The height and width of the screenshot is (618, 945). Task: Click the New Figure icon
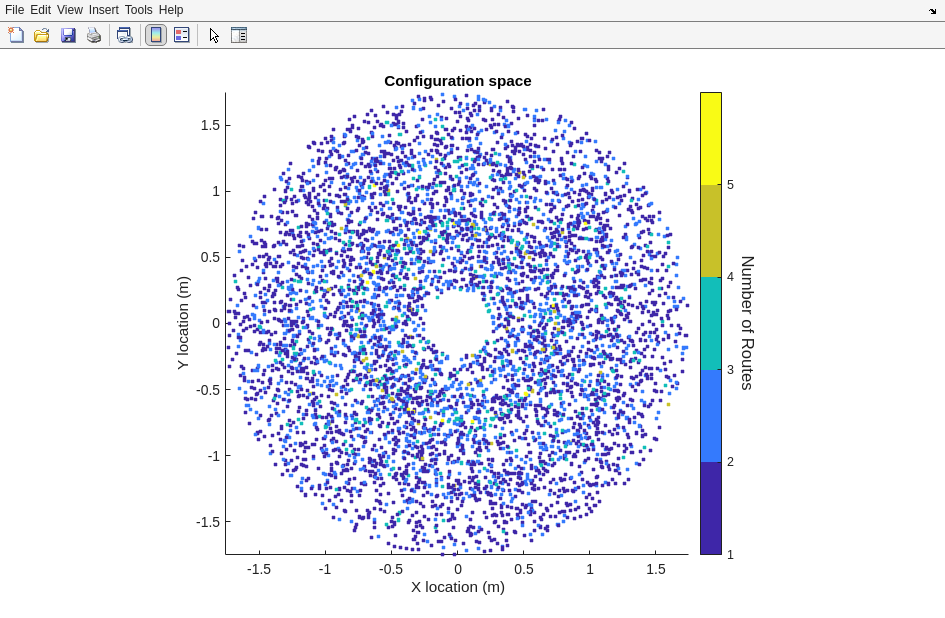[16, 35]
